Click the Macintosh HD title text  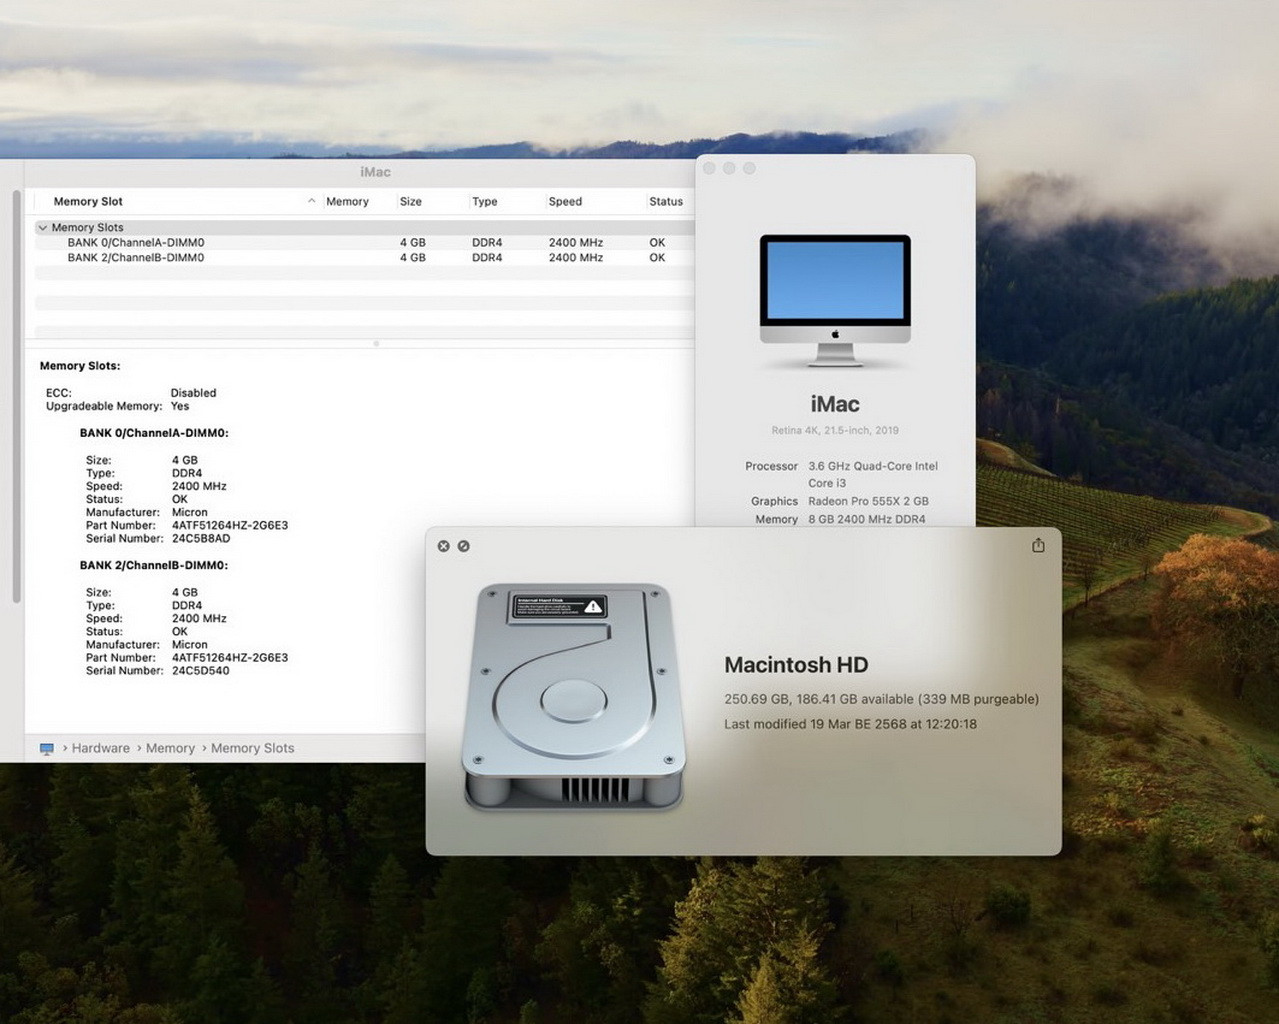coord(796,665)
